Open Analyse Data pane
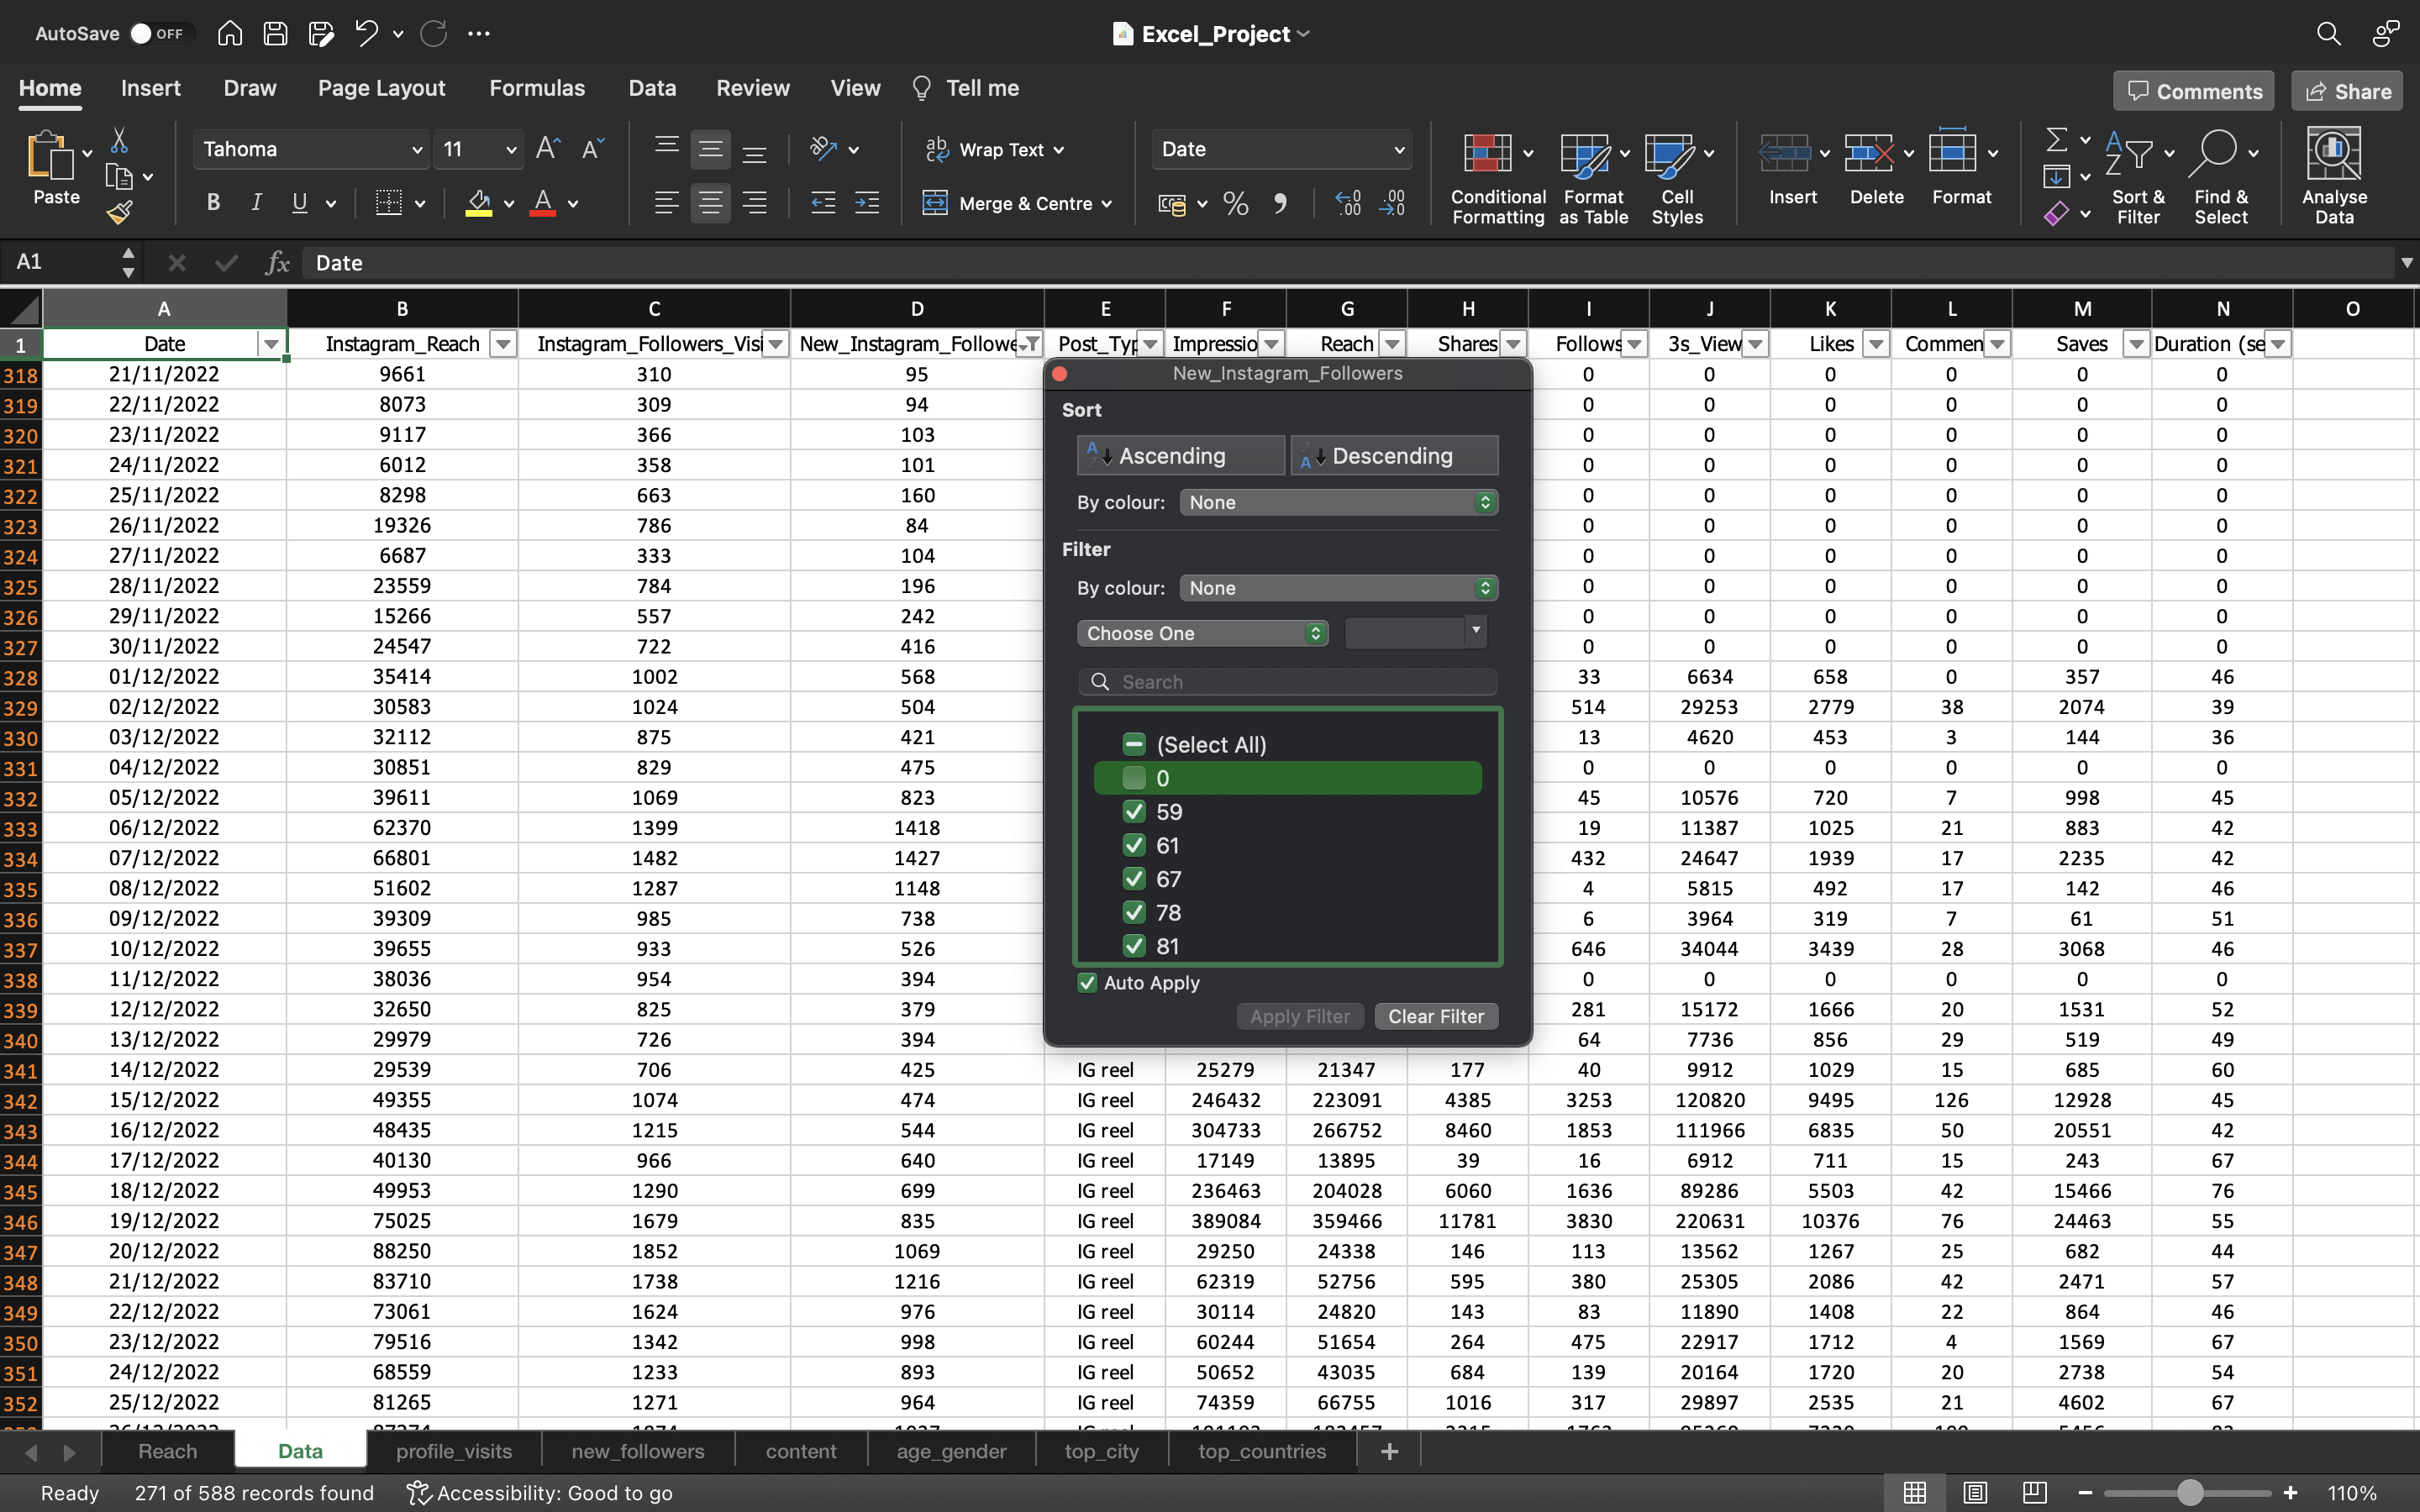Screen dimensions: 2420x1512 [x=2334, y=176]
